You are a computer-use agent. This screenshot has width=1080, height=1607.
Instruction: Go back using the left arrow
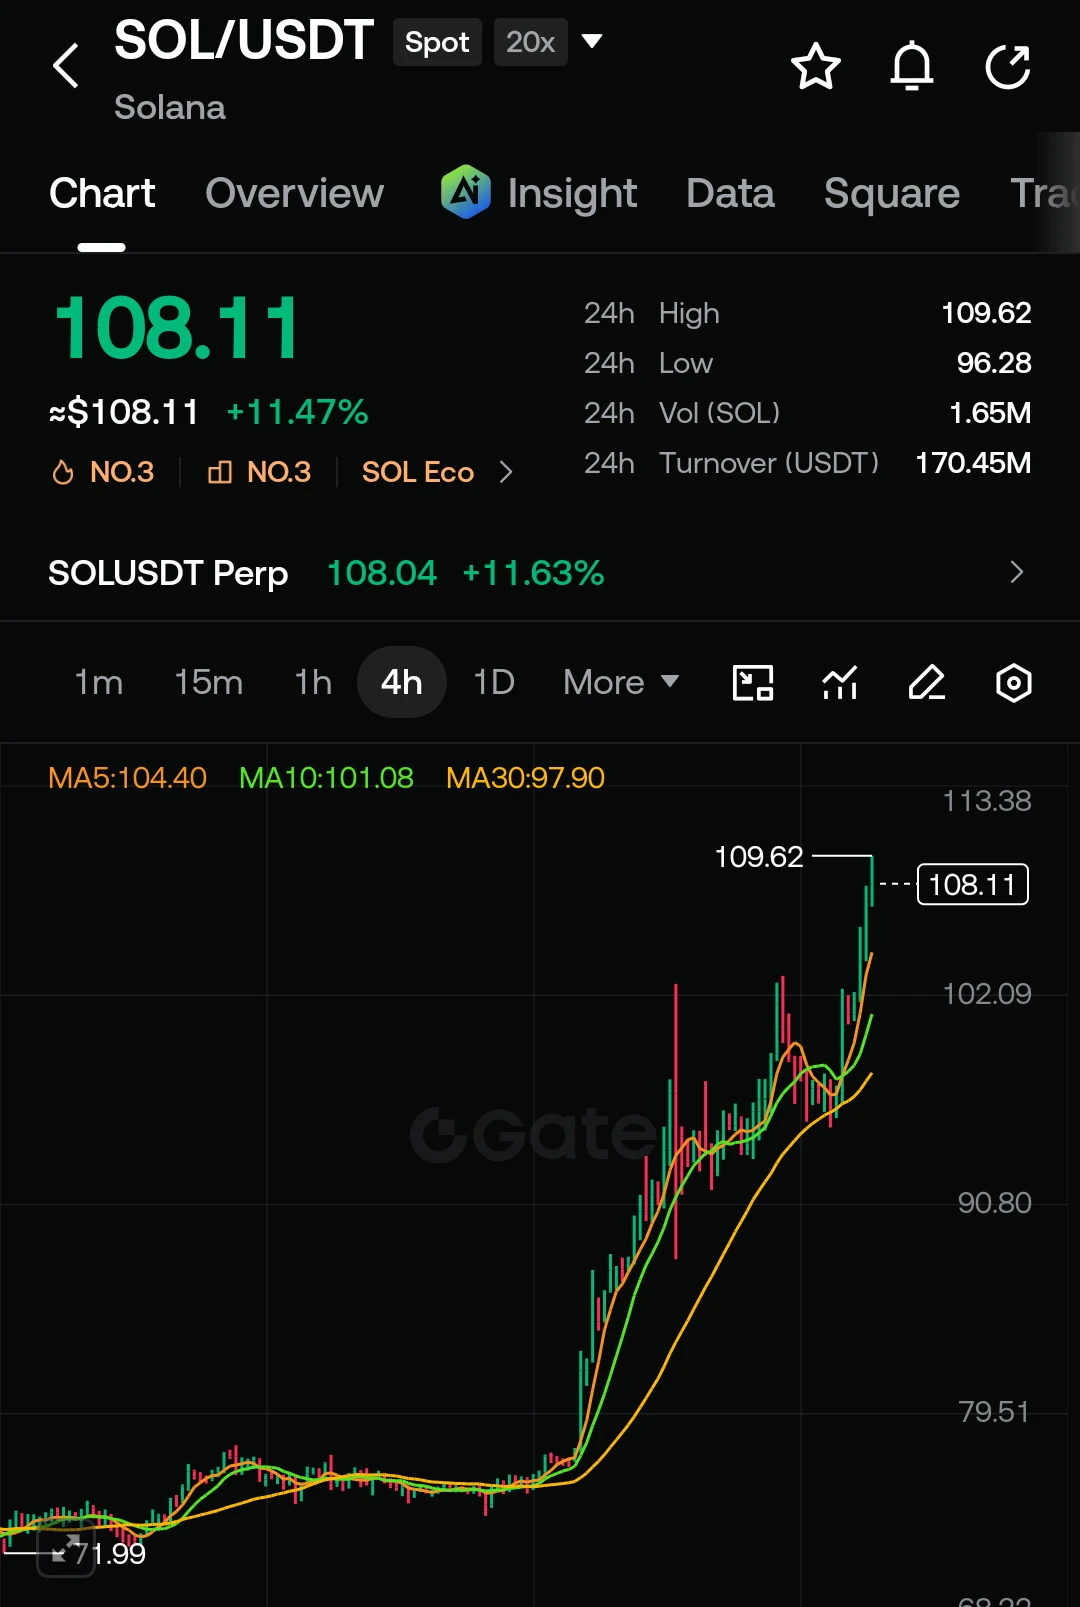tap(66, 66)
